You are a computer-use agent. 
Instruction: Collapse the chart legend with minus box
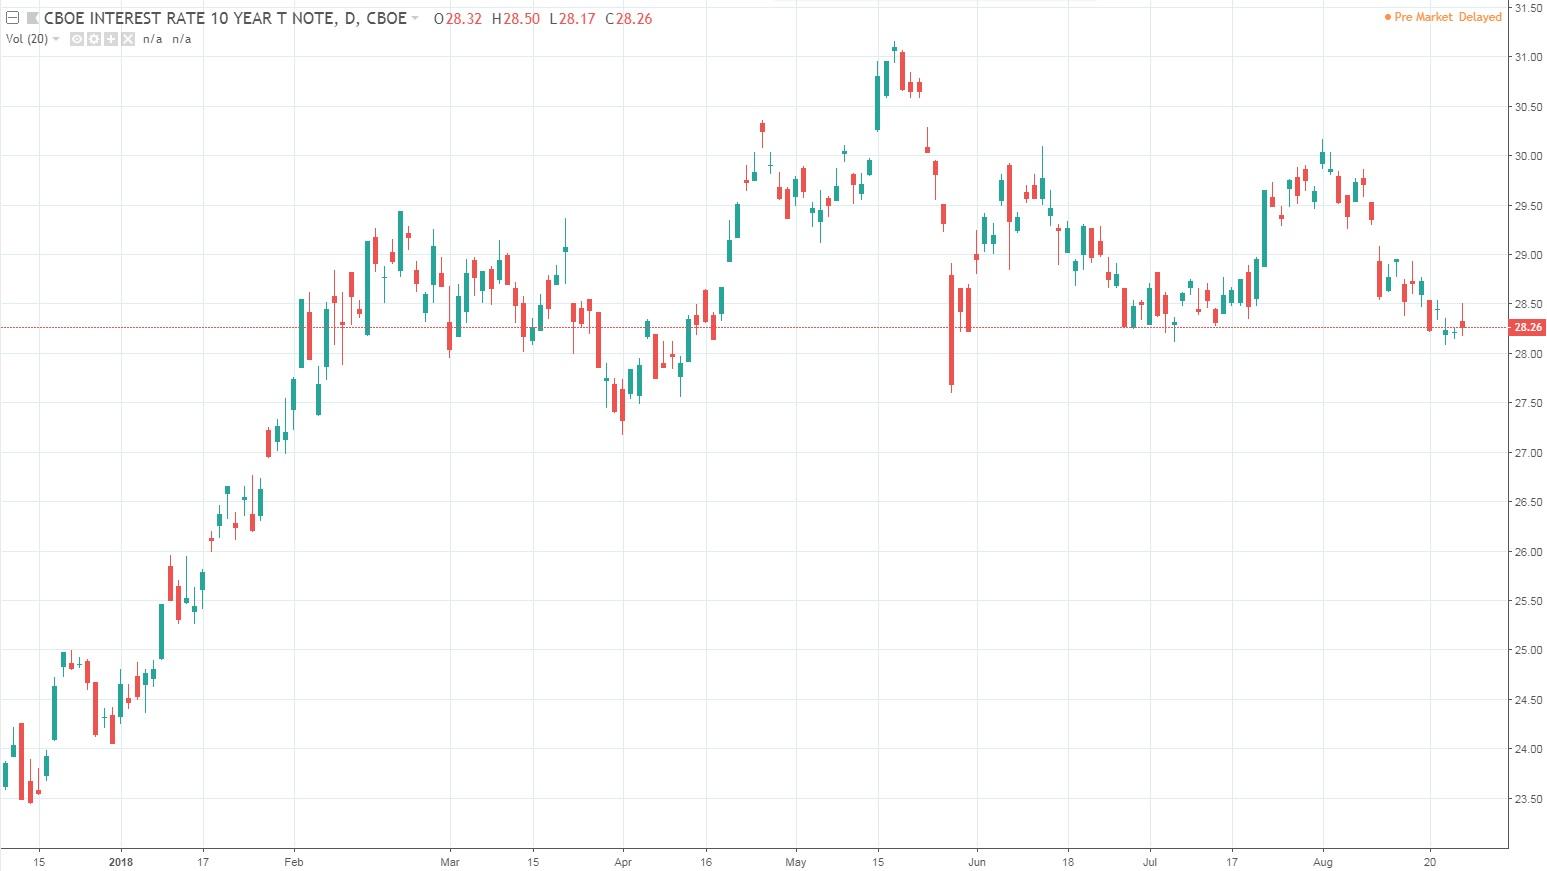(x=11, y=17)
